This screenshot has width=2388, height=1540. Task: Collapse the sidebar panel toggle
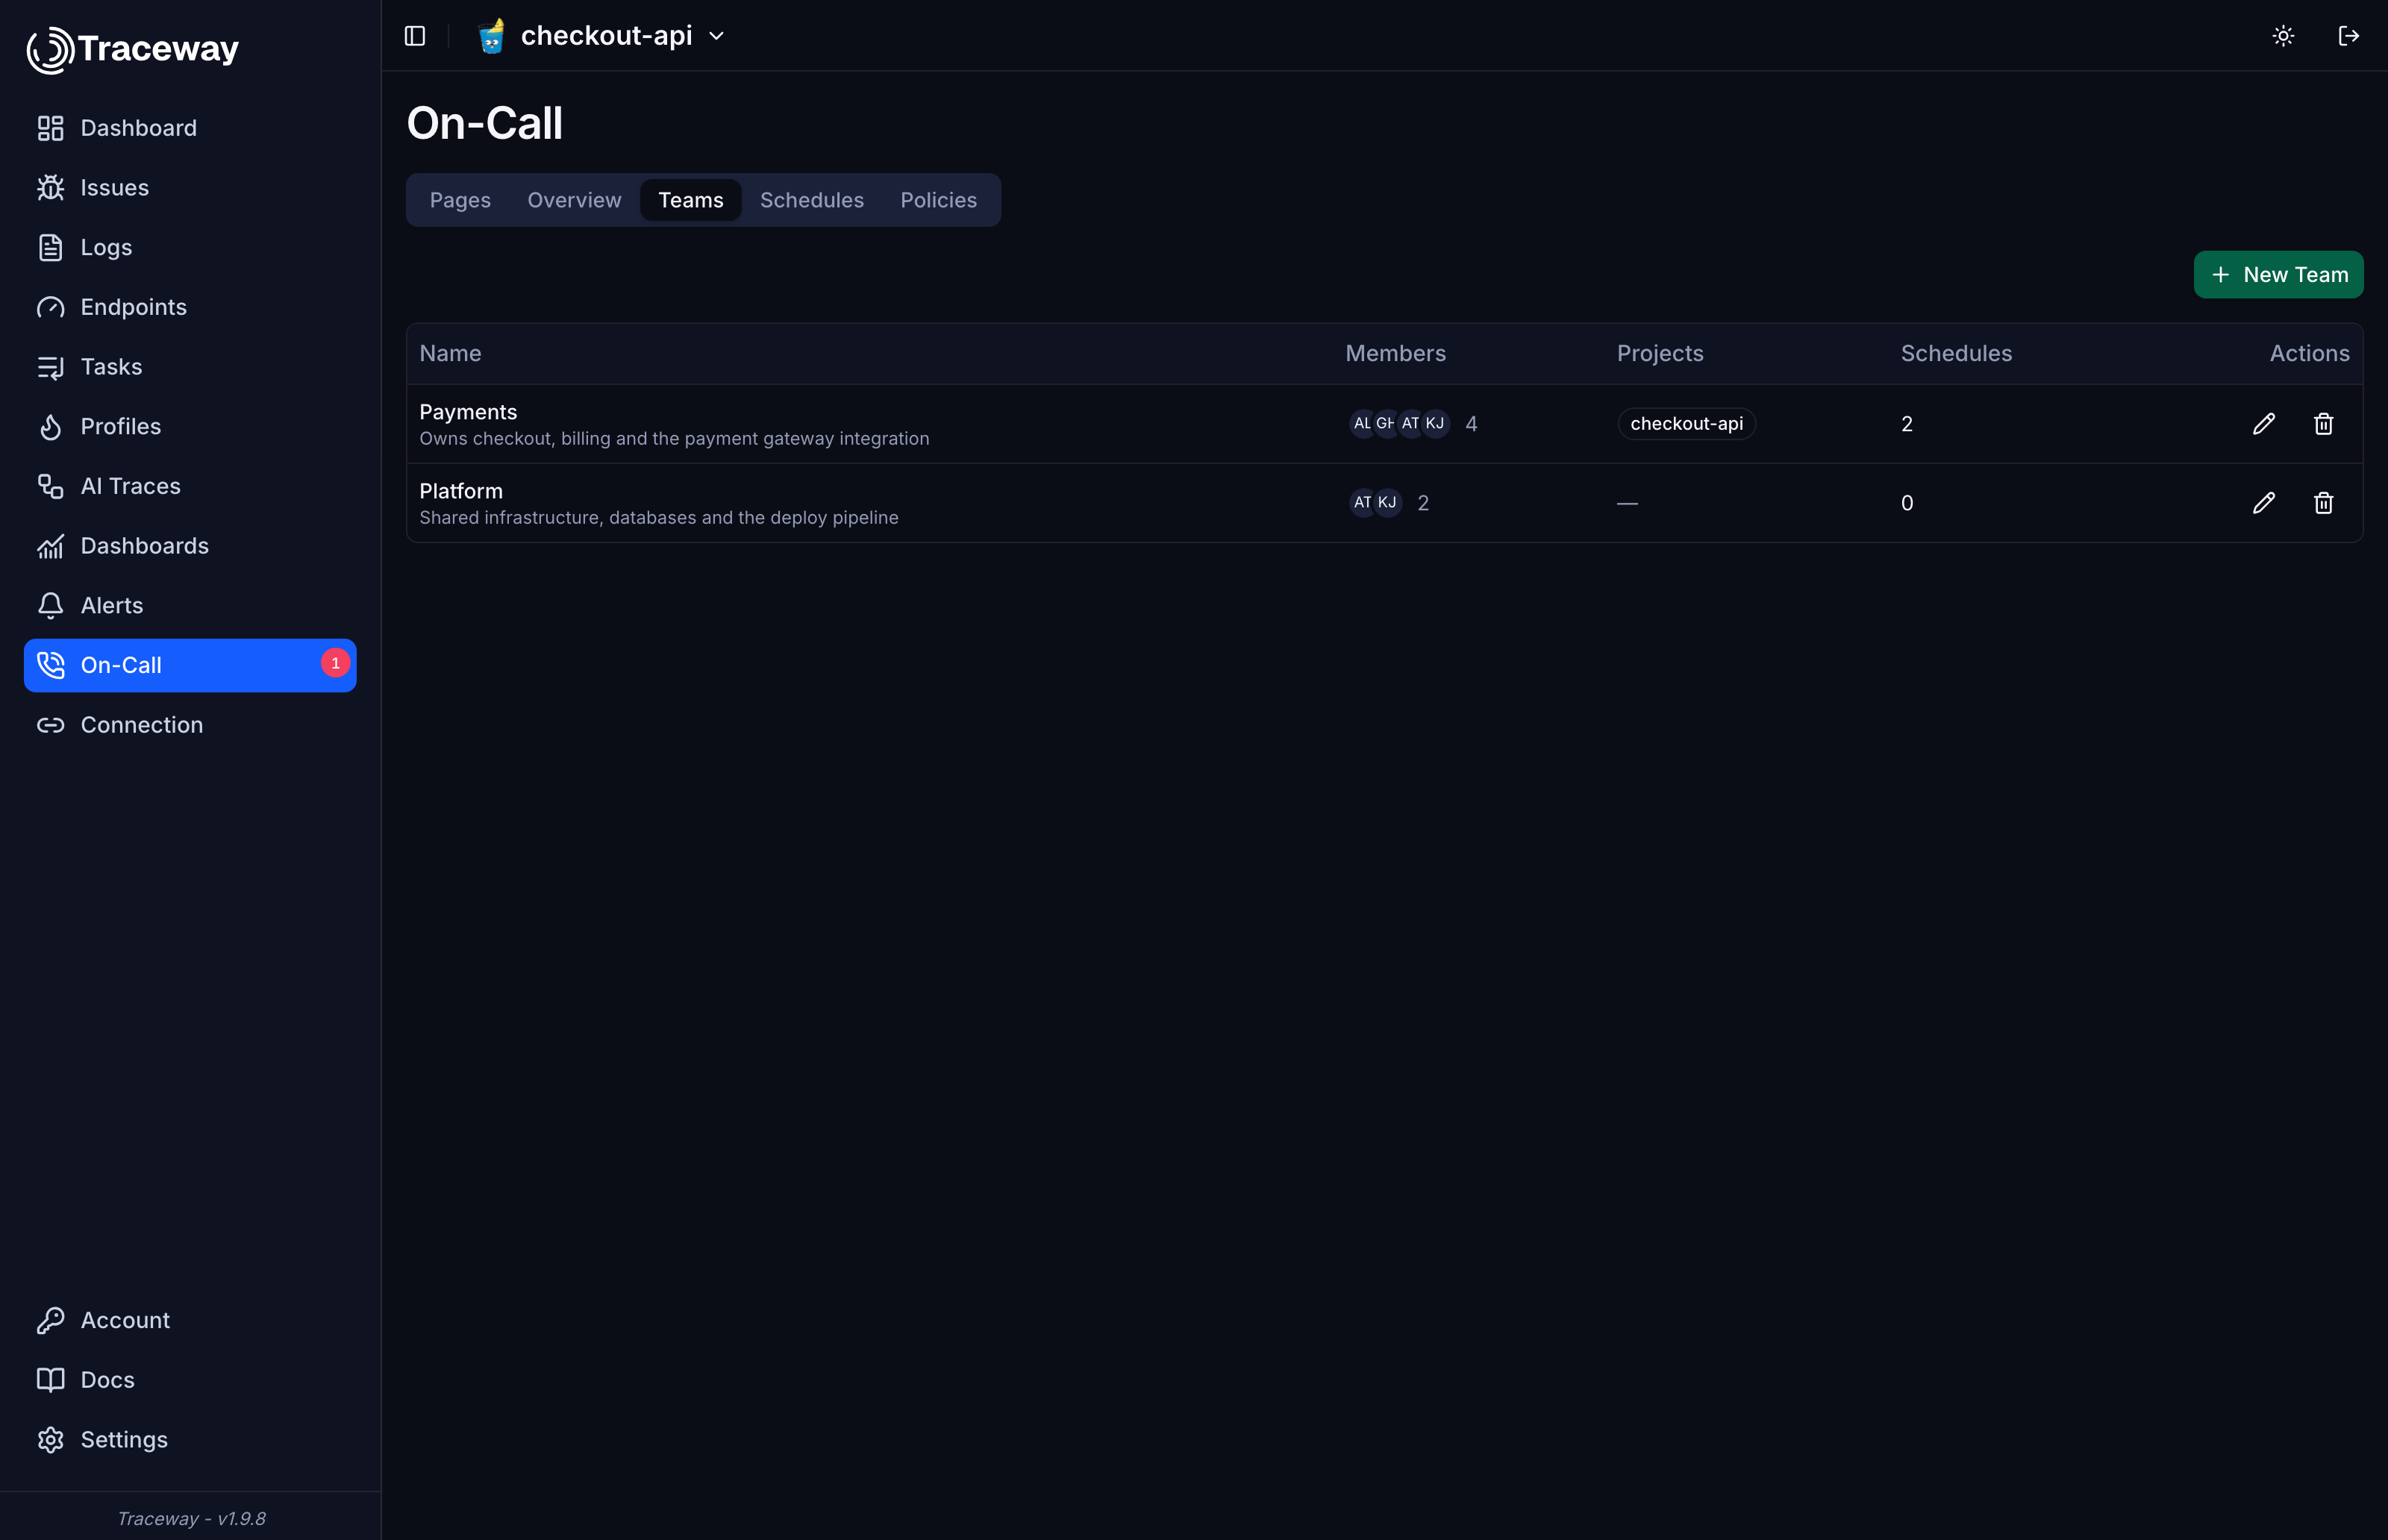pyautogui.click(x=415, y=36)
